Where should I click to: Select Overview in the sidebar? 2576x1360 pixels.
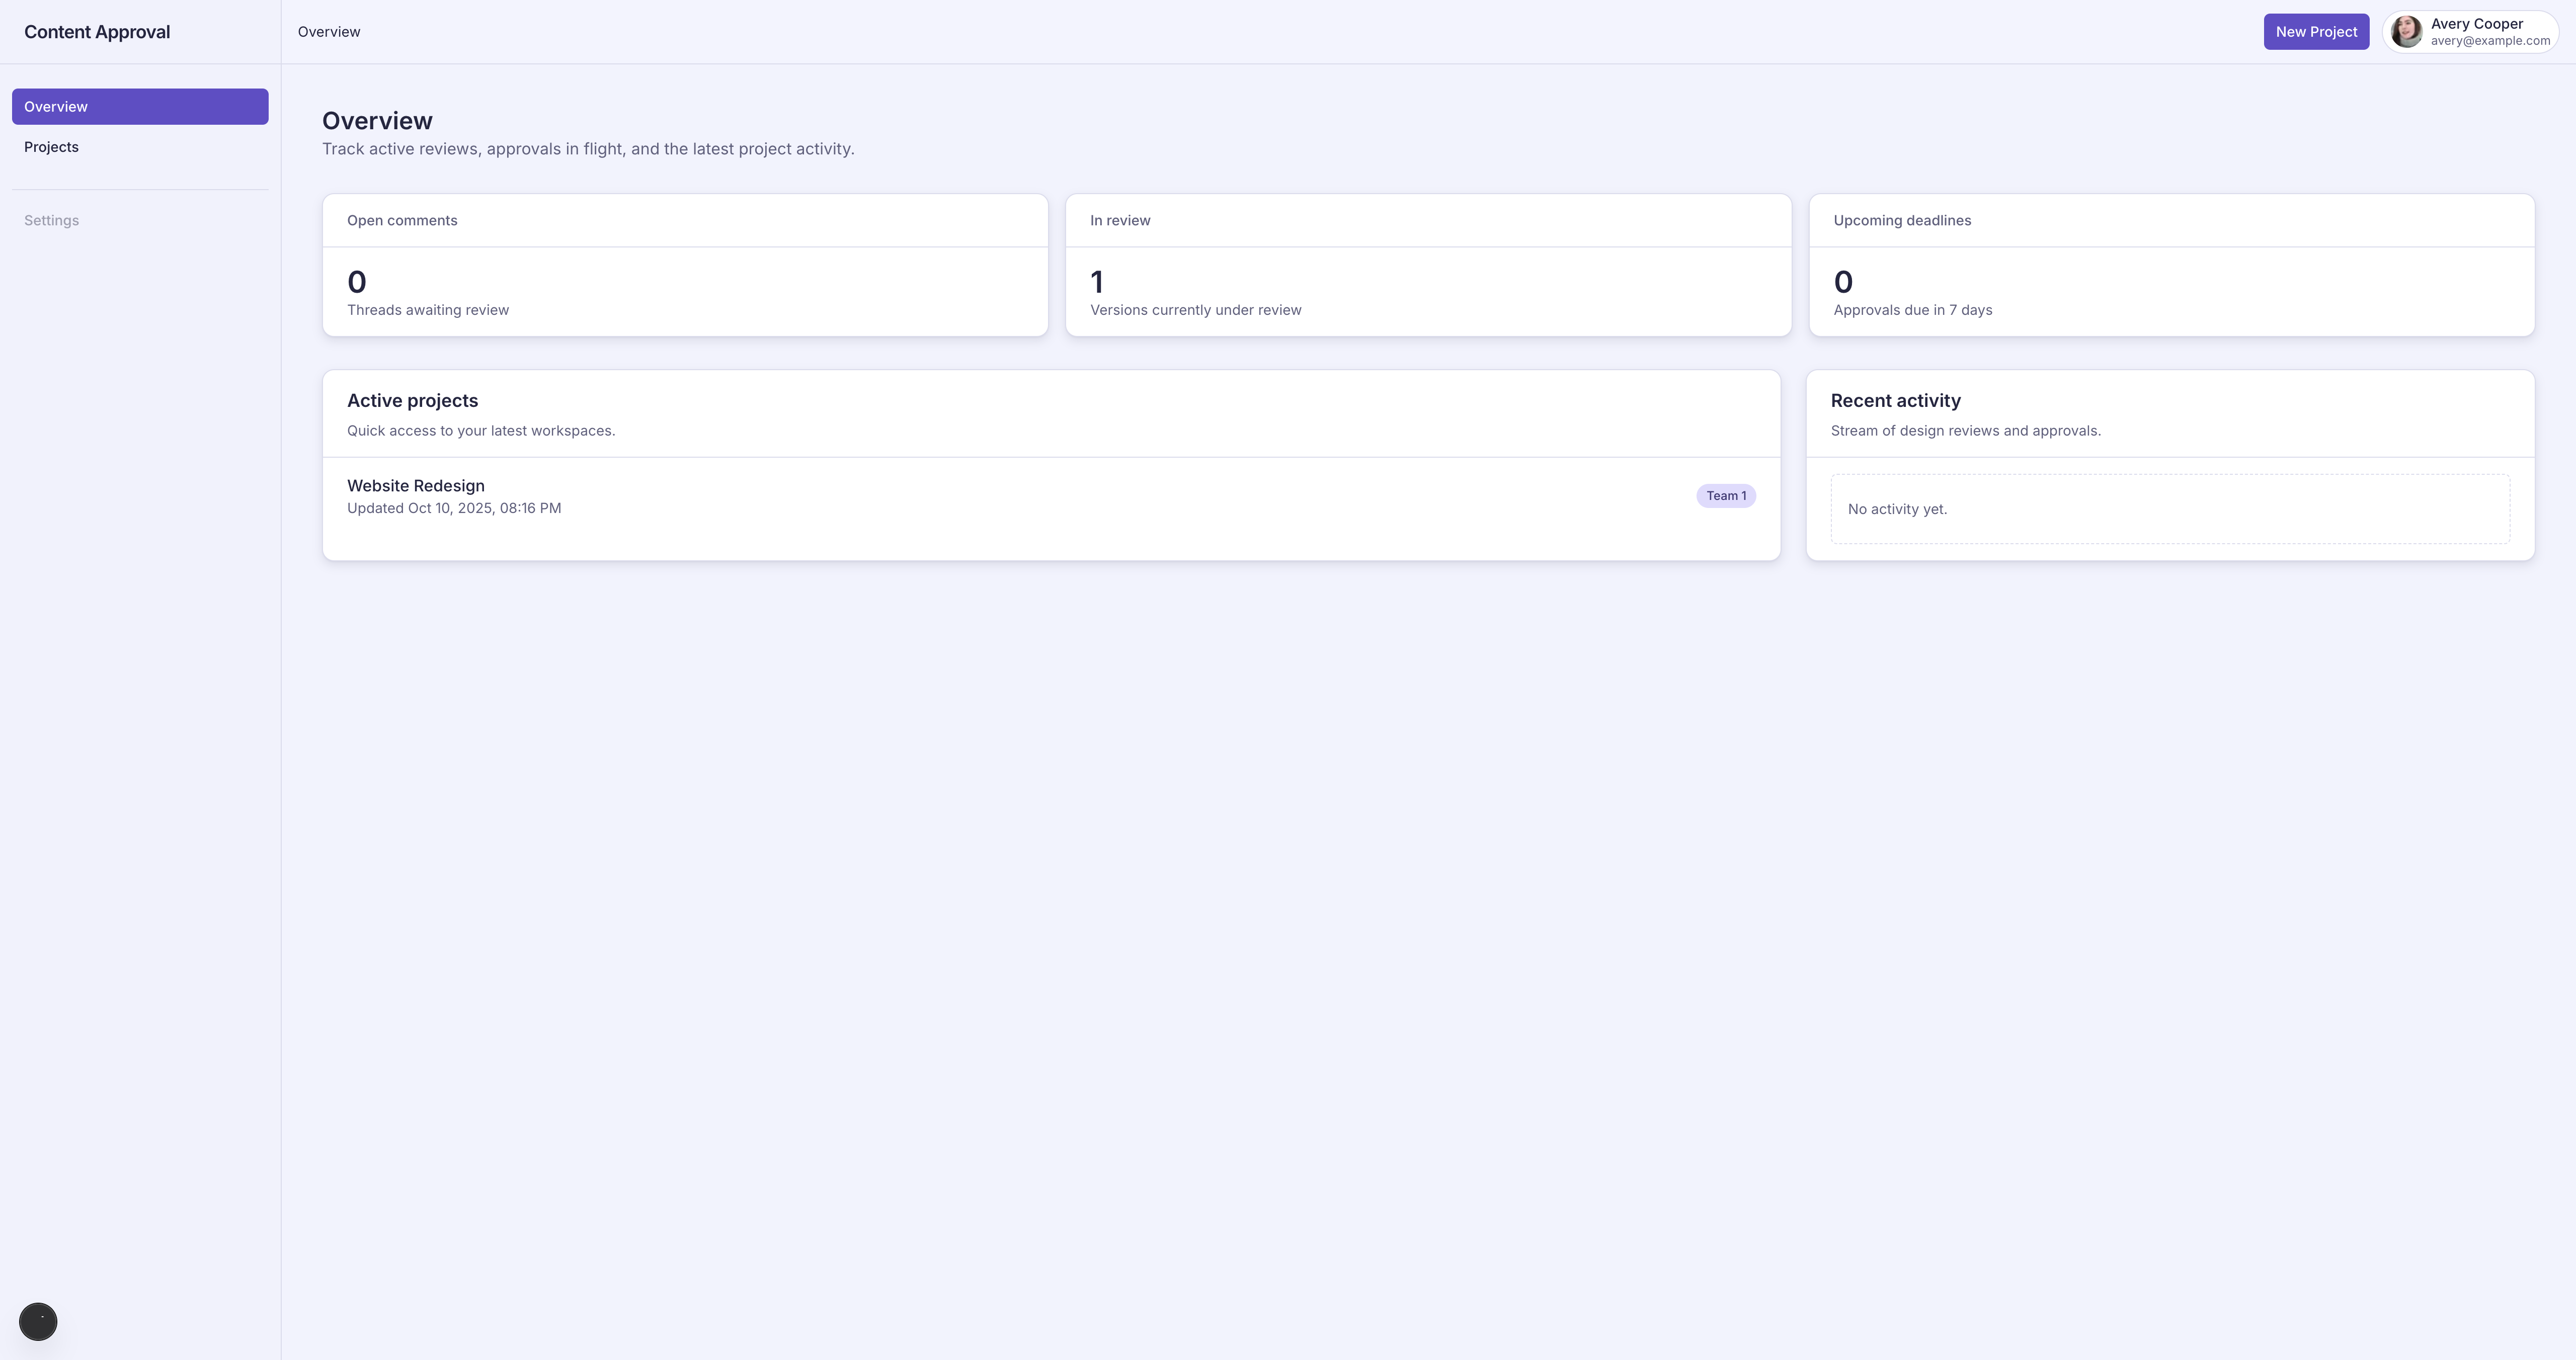pyautogui.click(x=140, y=107)
